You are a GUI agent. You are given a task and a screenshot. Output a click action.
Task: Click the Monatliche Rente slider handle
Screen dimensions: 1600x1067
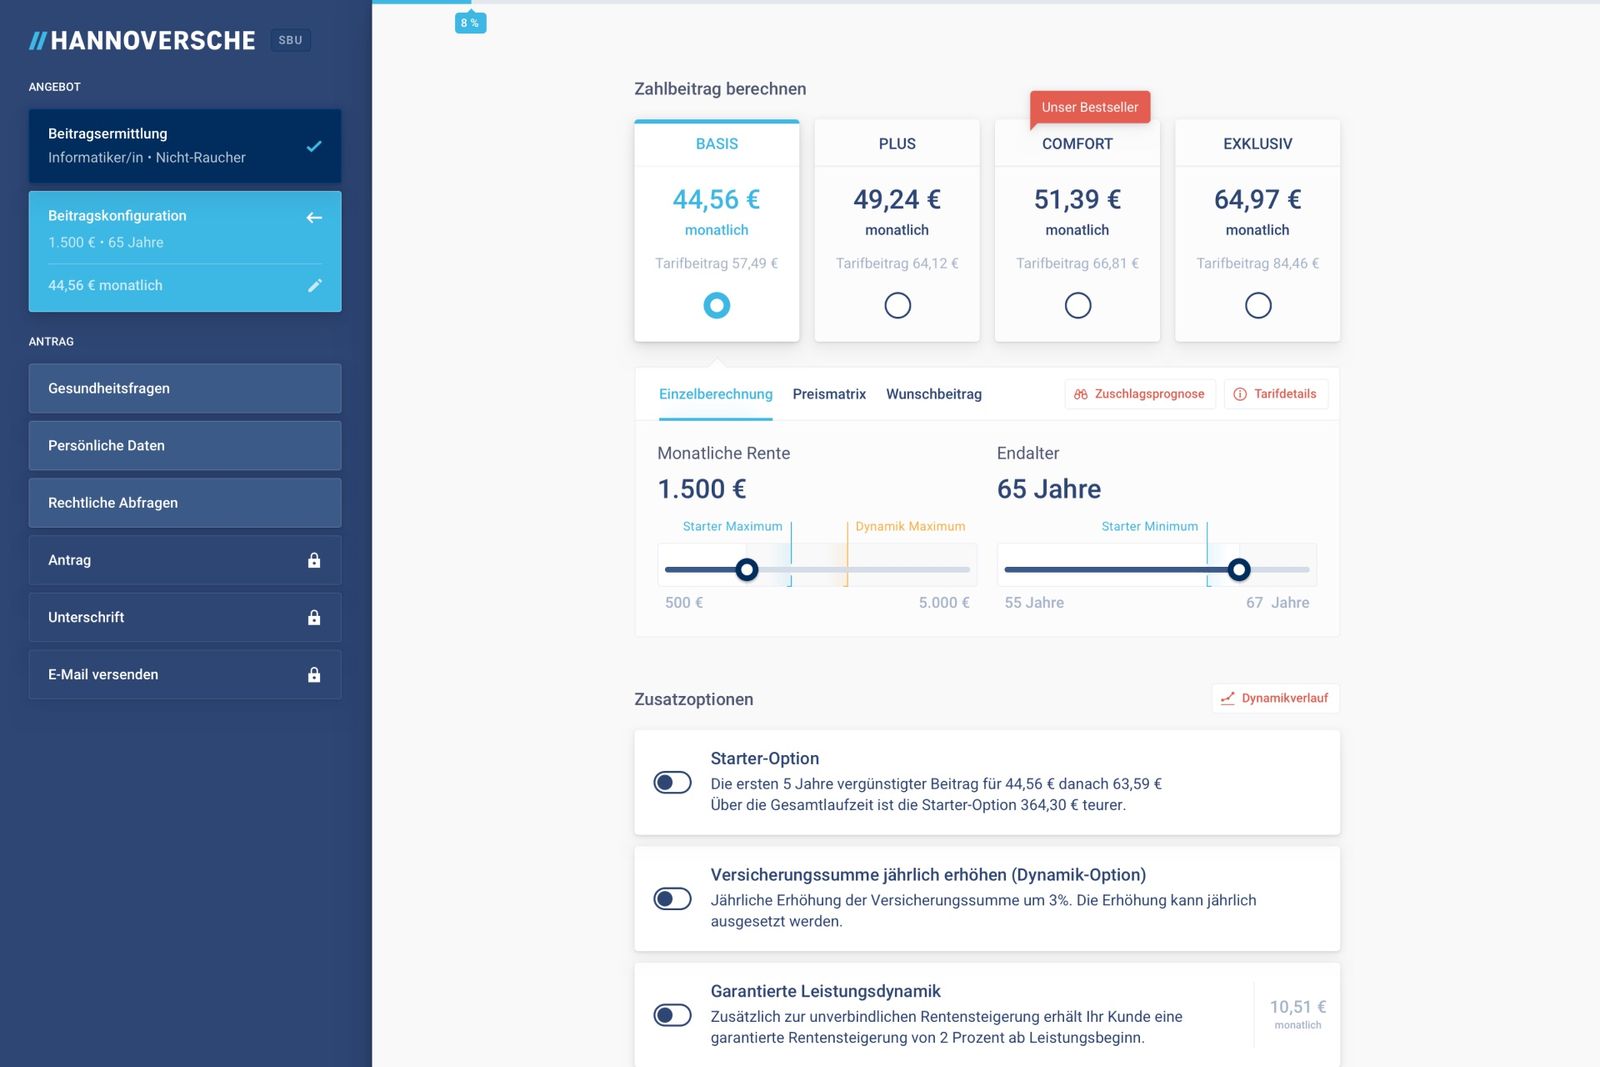pyautogui.click(x=747, y=570)
